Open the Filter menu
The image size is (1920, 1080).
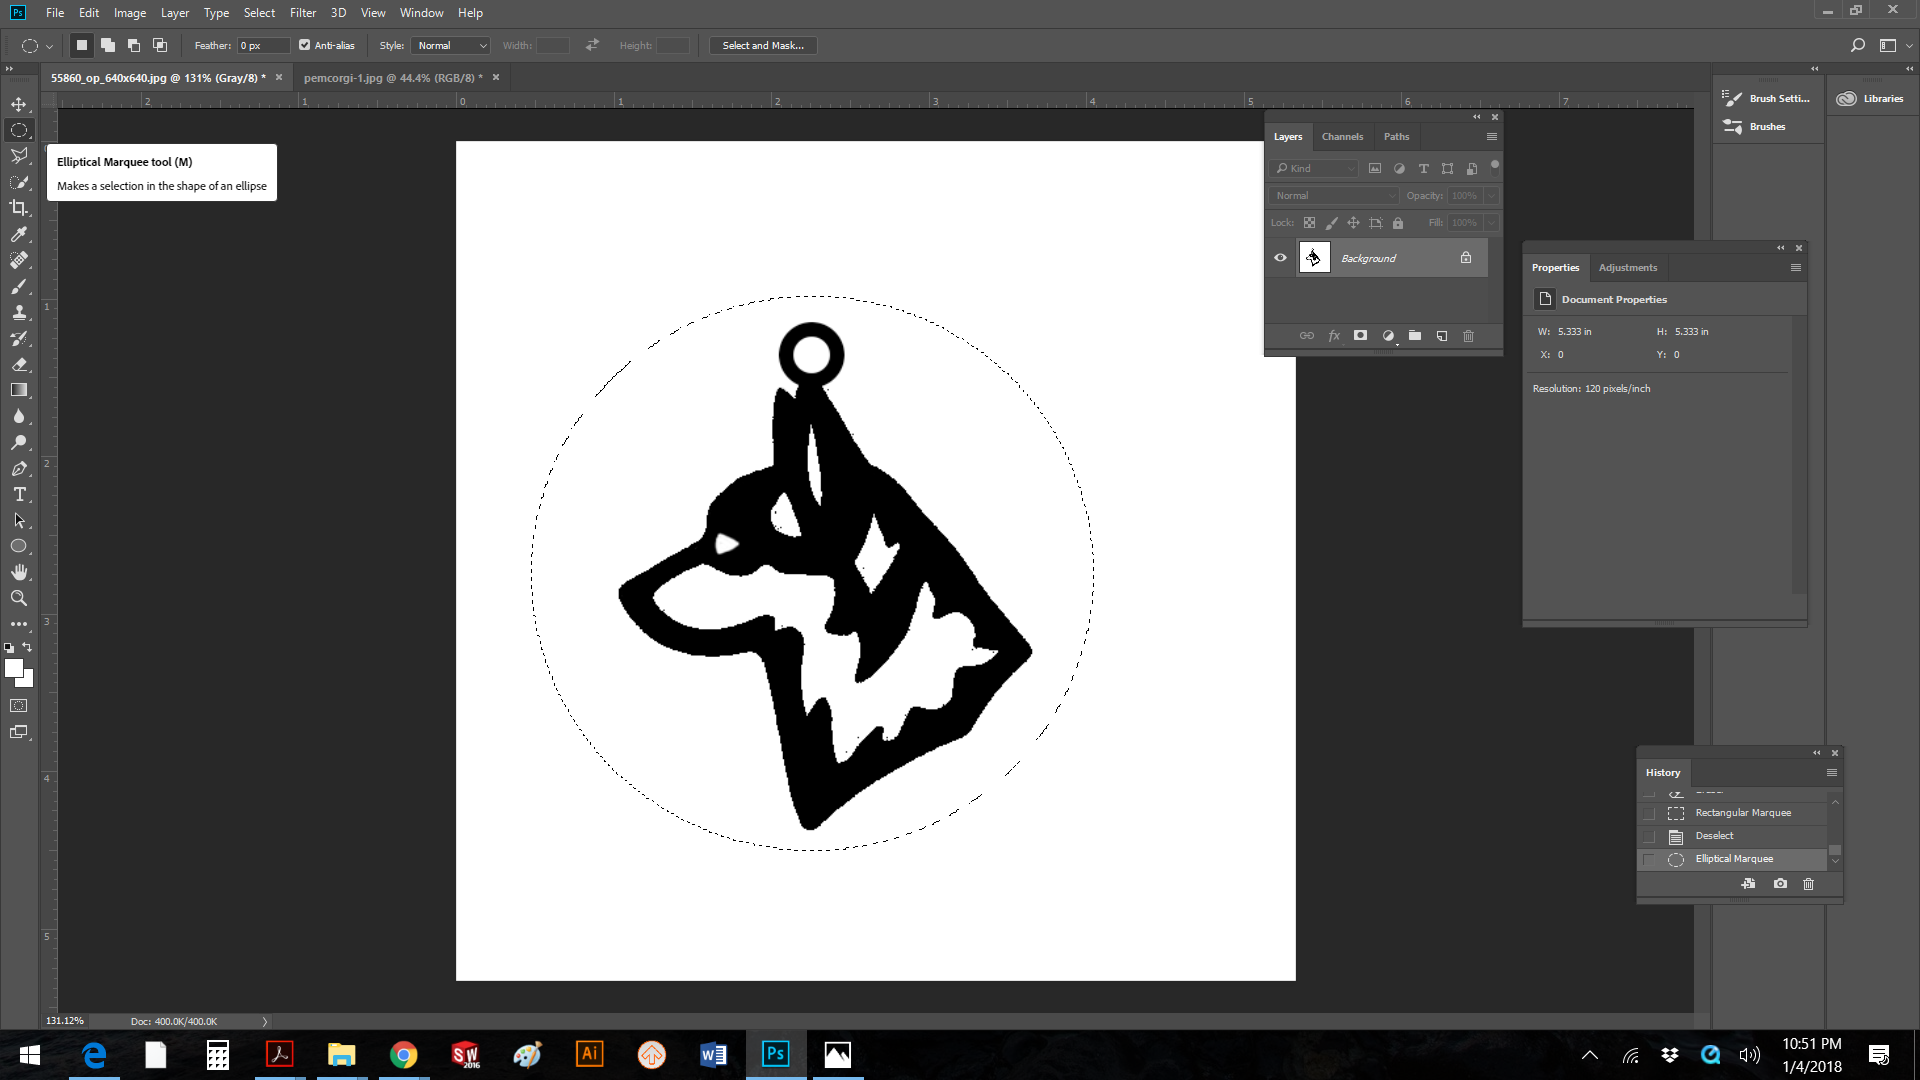303,13
